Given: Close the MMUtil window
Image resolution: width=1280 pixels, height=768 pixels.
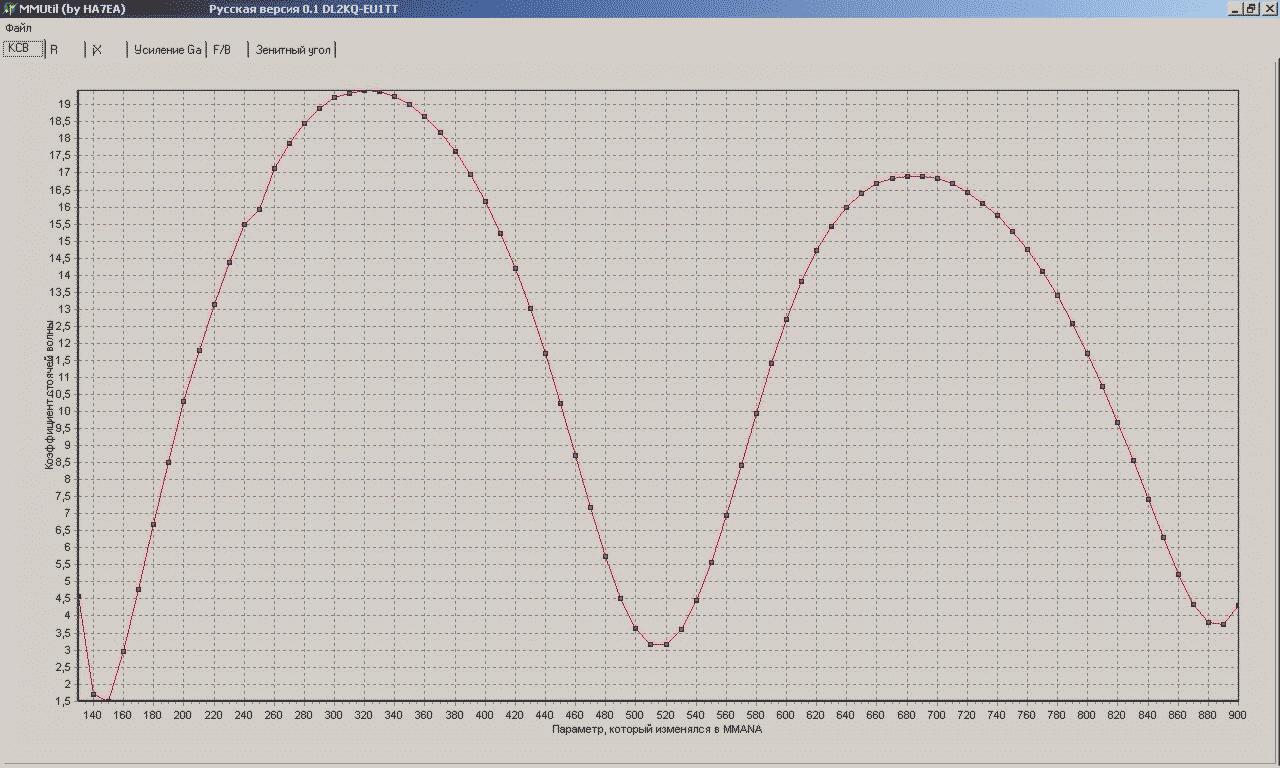Looking at the screenshot, I should (x=1268, y=8).
